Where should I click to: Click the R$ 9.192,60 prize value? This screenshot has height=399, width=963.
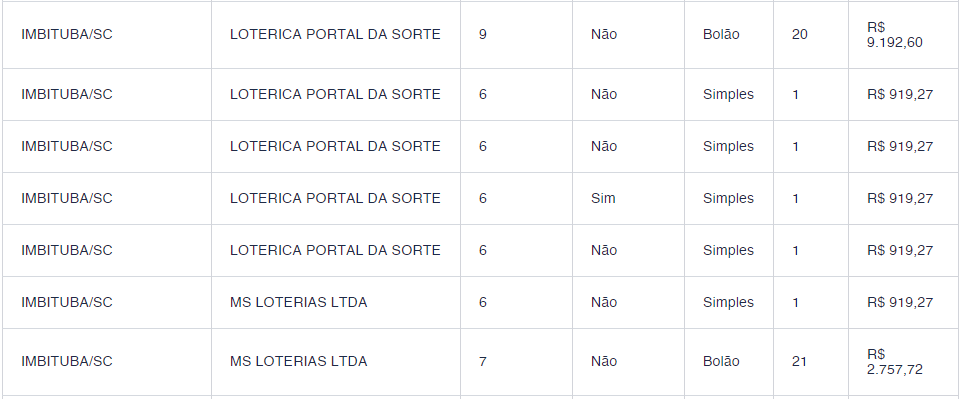coord(894,35)
